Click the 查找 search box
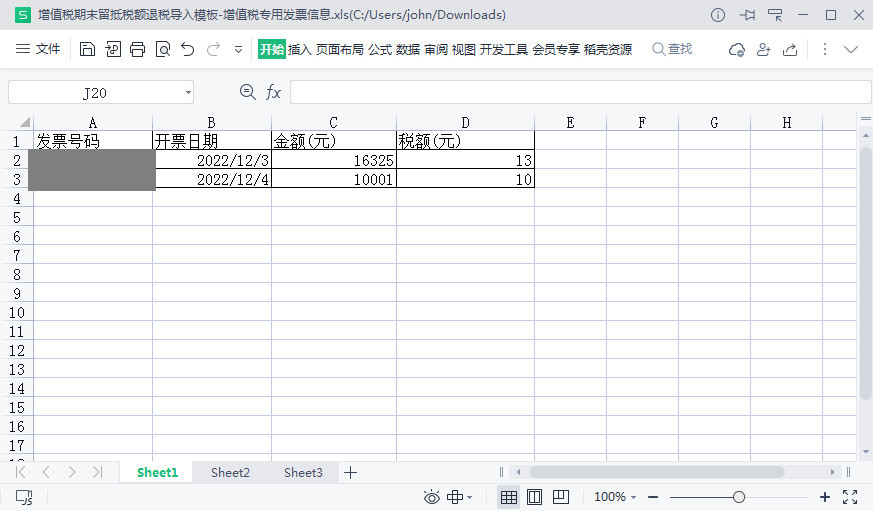The height and width of the screenshot is (514, 874). coord(673,49)
